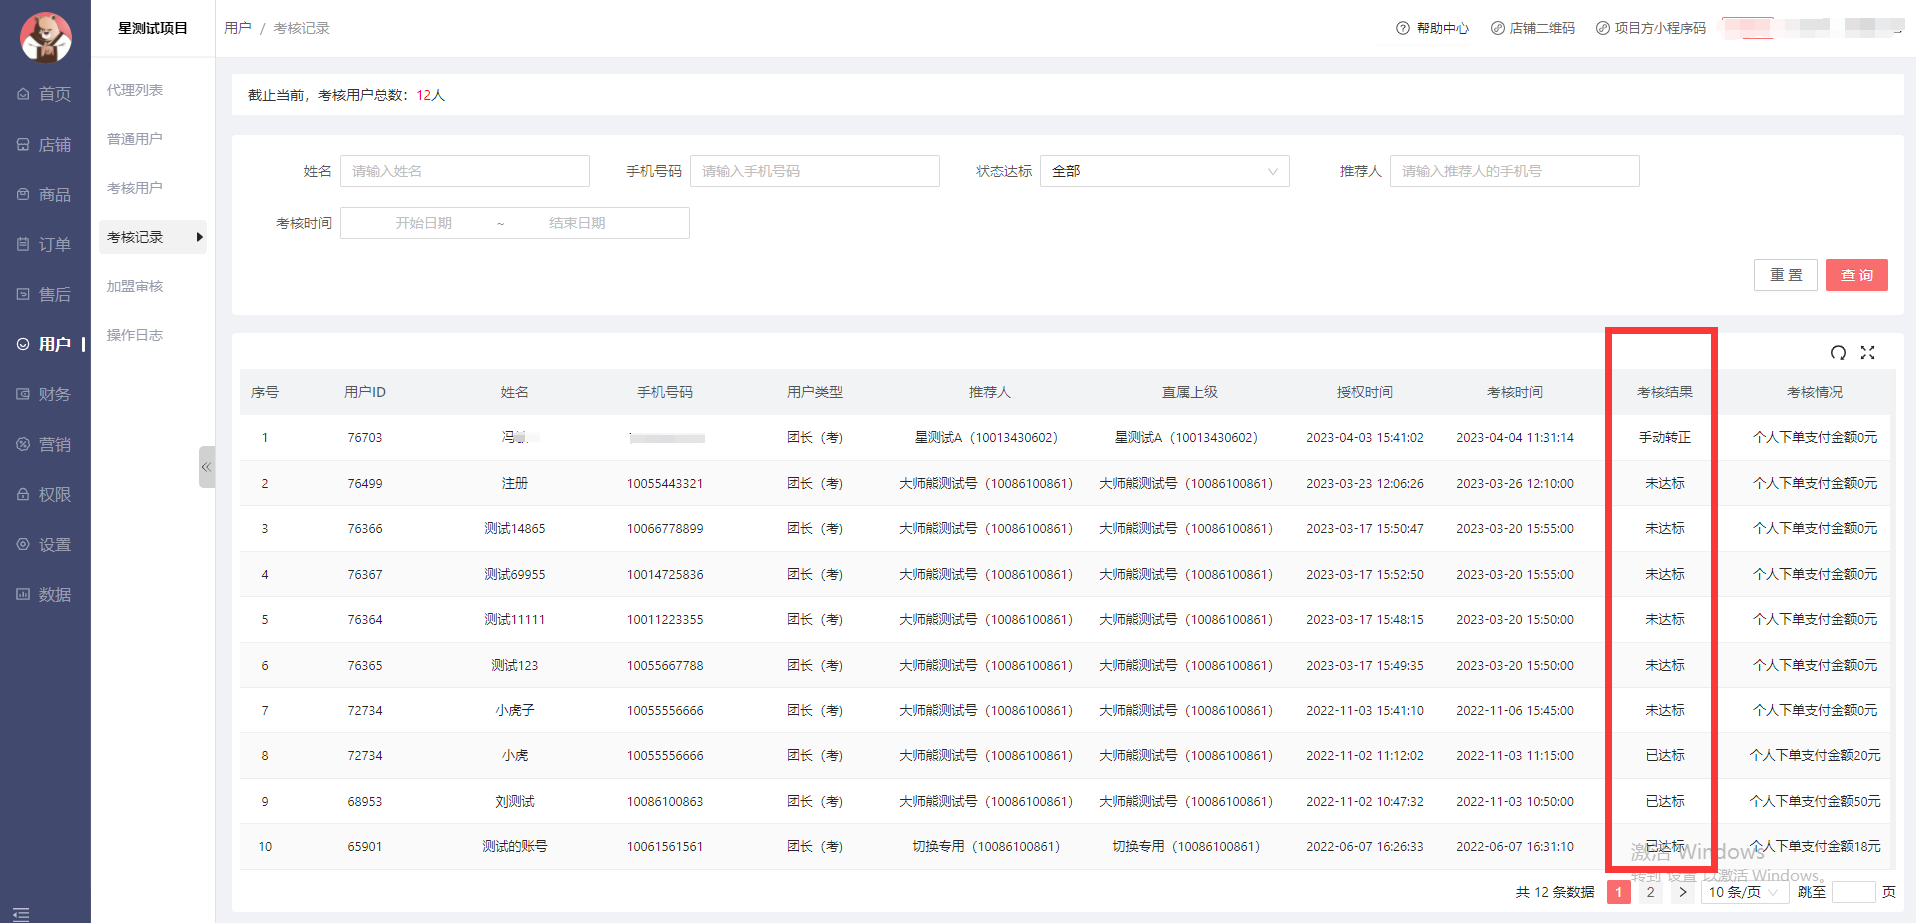Screen dimensions: 1916x923
Task: Select the Join Review (加盟审核) submenu item
Action: (x=135, y=286)
